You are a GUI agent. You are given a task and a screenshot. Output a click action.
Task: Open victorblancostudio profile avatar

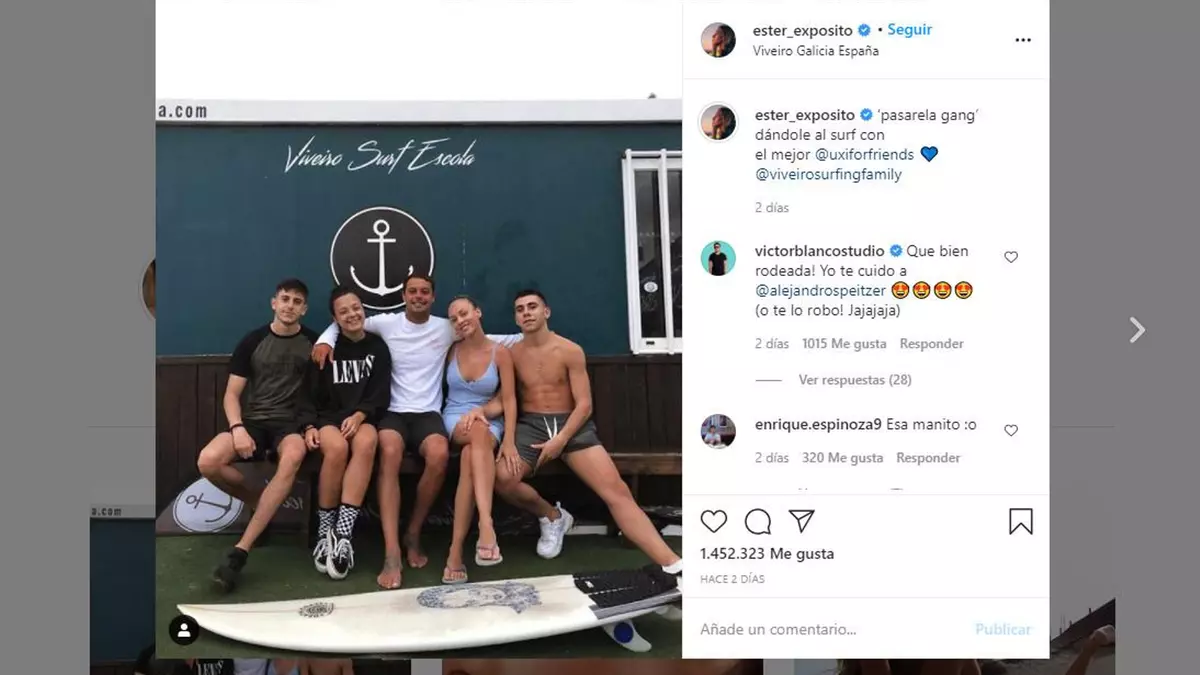(718, 259)
